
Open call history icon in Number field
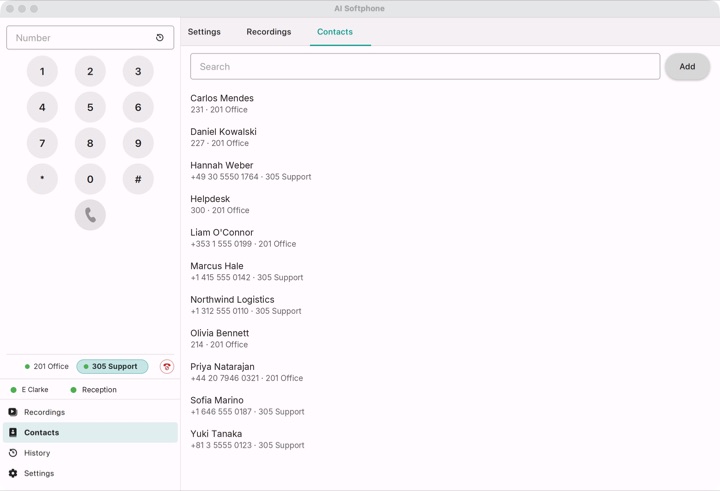(x=160, y=38)
